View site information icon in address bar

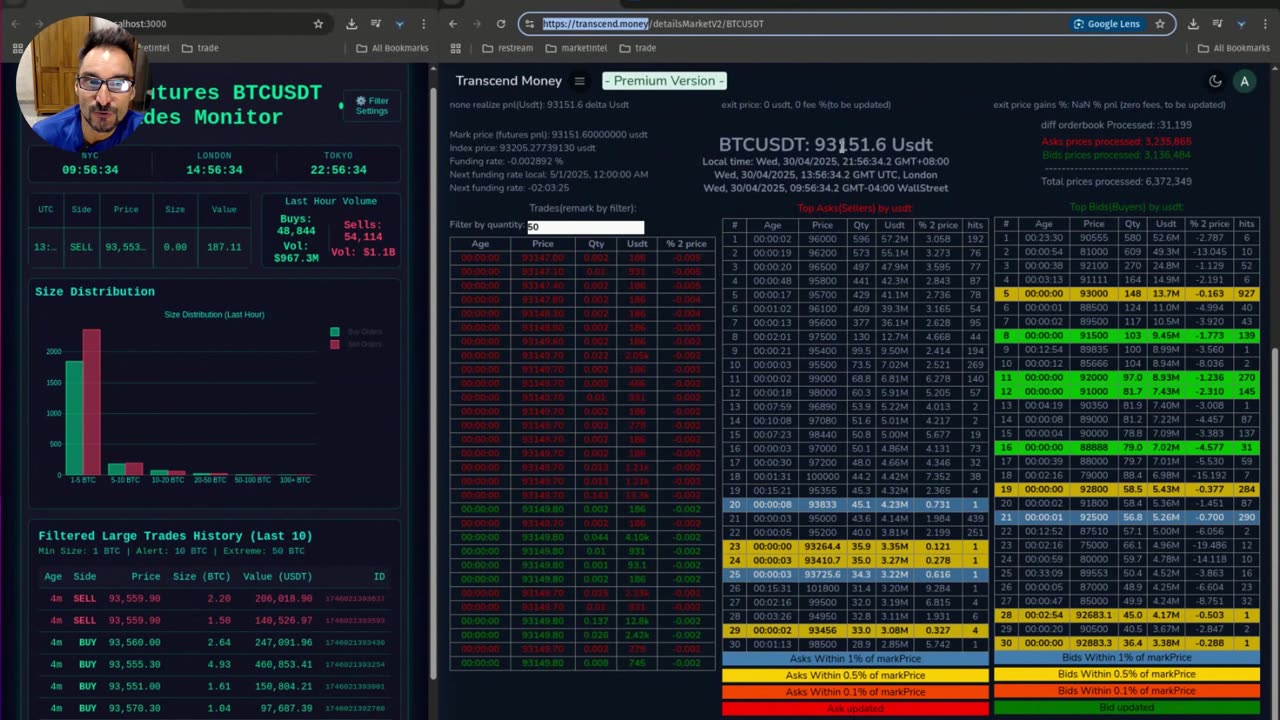click(x=530, y=24)
